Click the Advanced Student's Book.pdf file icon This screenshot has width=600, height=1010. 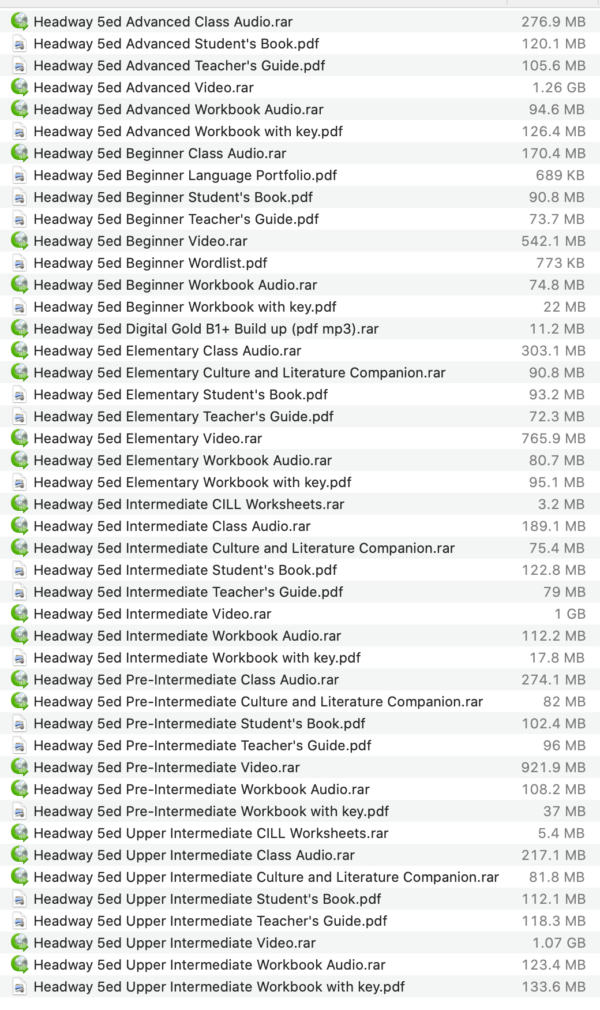[x=19, y=44]
